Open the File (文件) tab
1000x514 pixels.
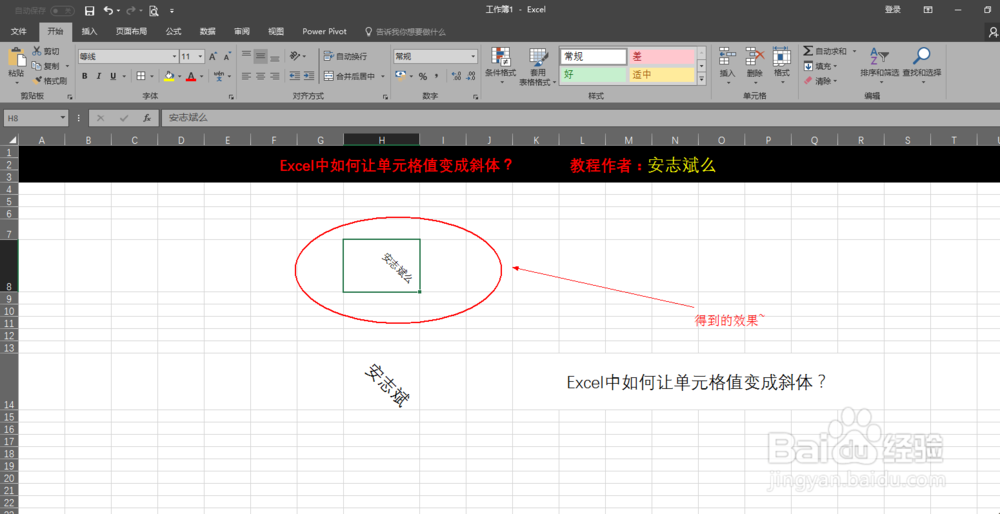18,31
